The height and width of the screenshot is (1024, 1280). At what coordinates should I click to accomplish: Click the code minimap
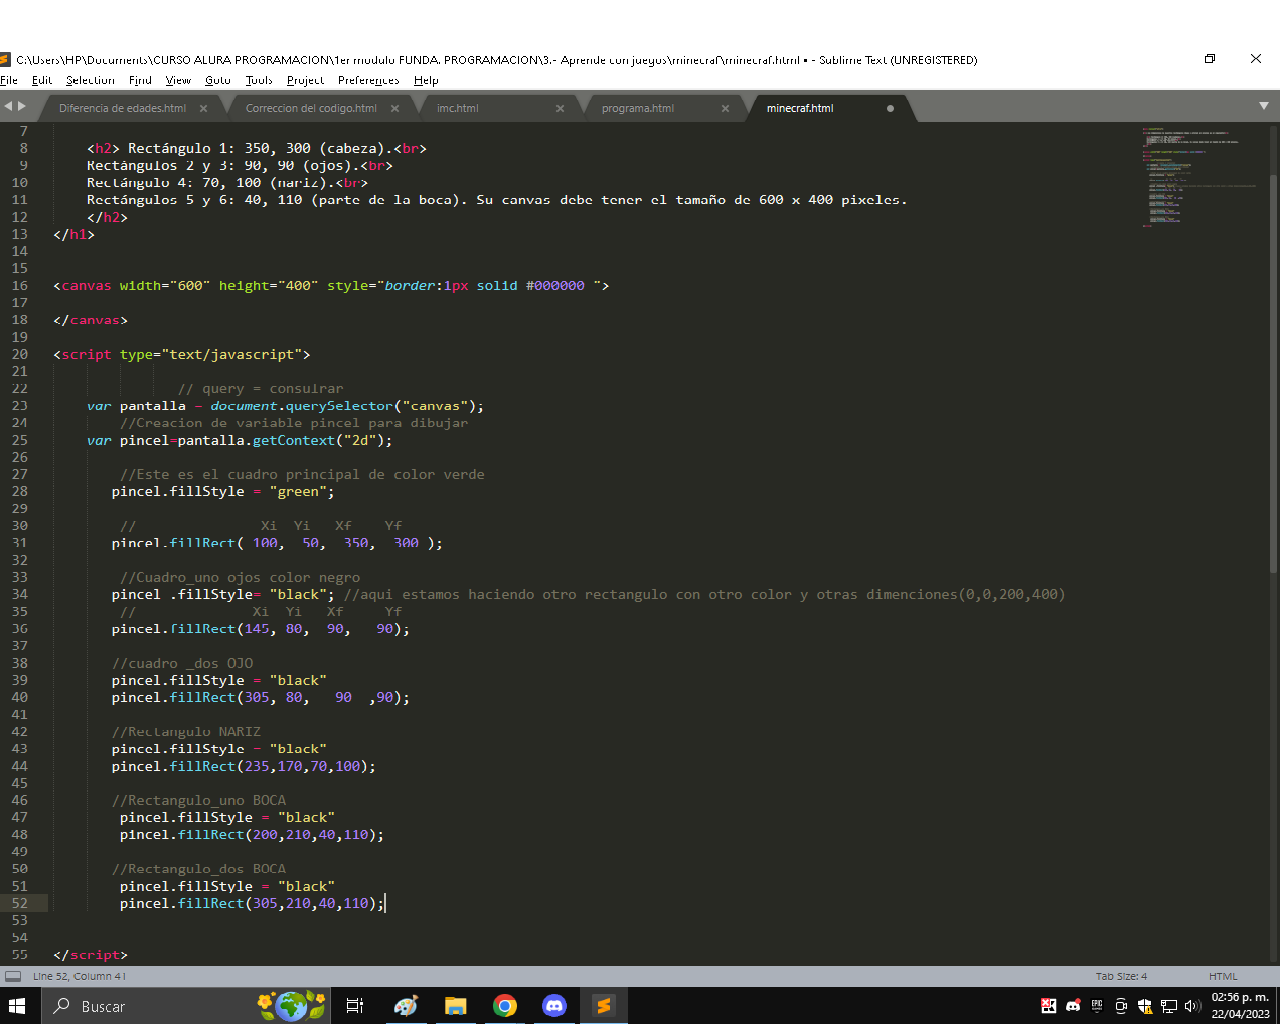click(1200, 180)
